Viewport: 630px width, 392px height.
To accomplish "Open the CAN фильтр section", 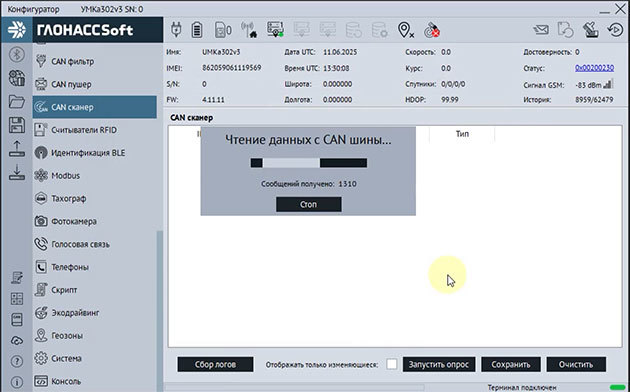I will pyautogui.click(x=94, y=61).
